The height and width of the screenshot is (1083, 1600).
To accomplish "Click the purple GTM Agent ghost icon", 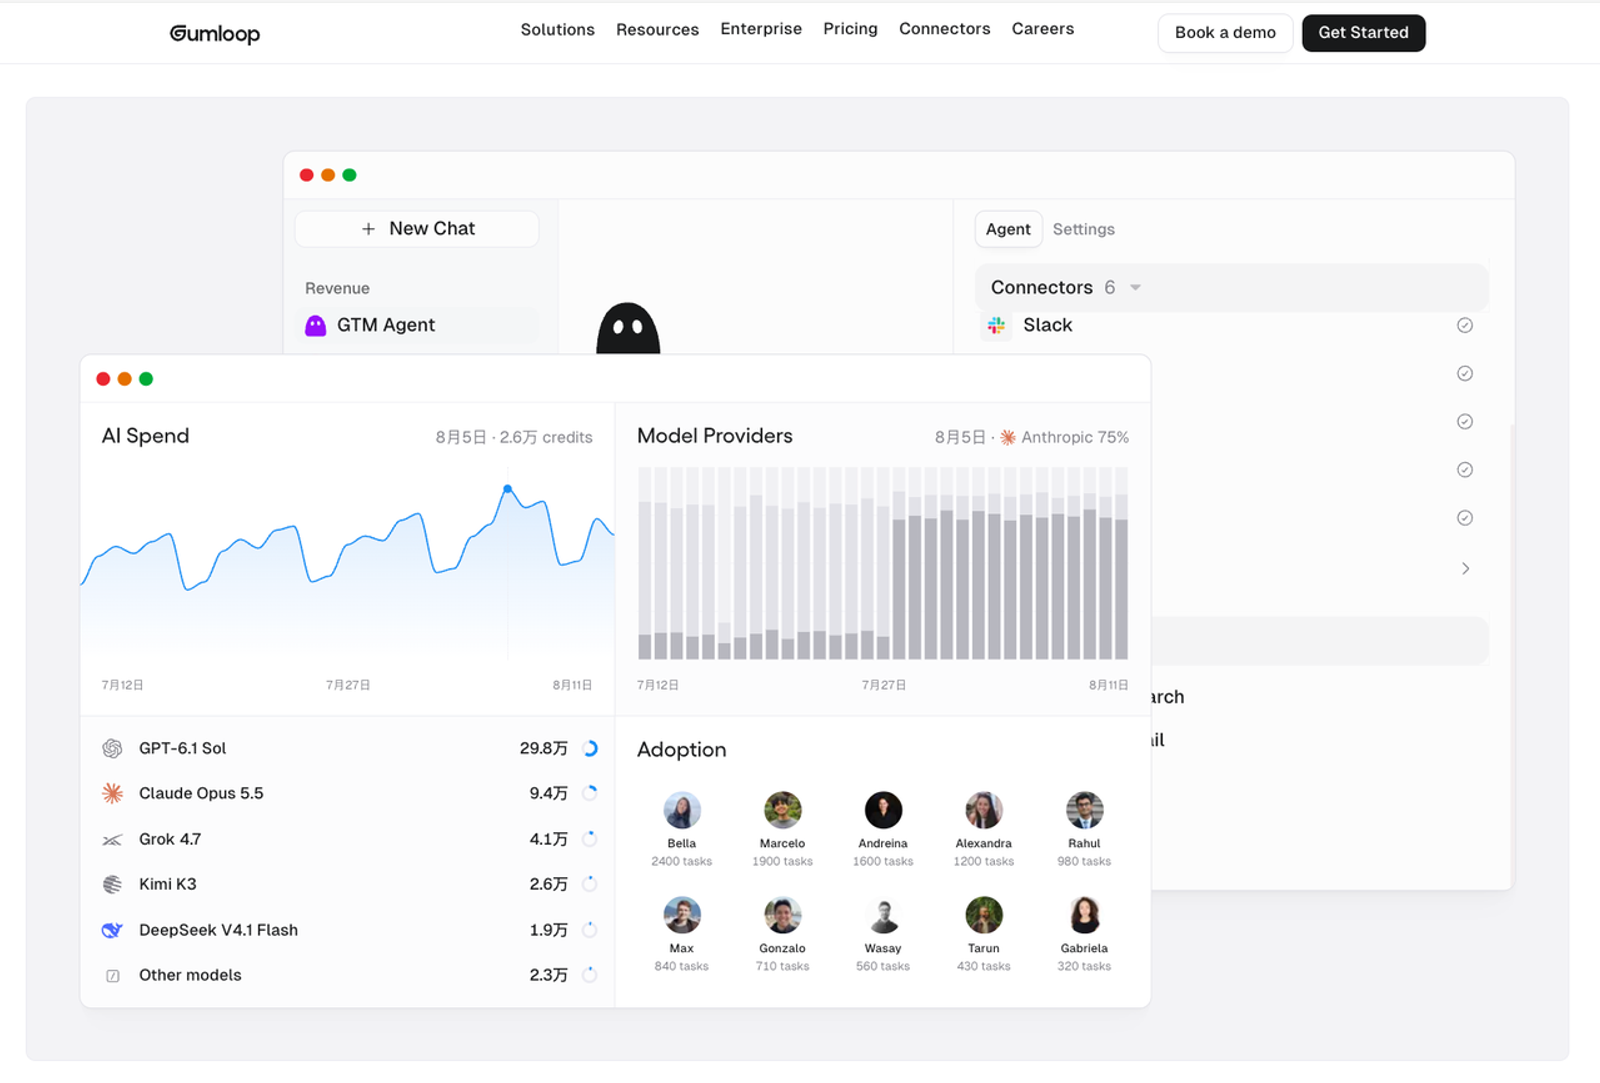I will tap(315, 326).
